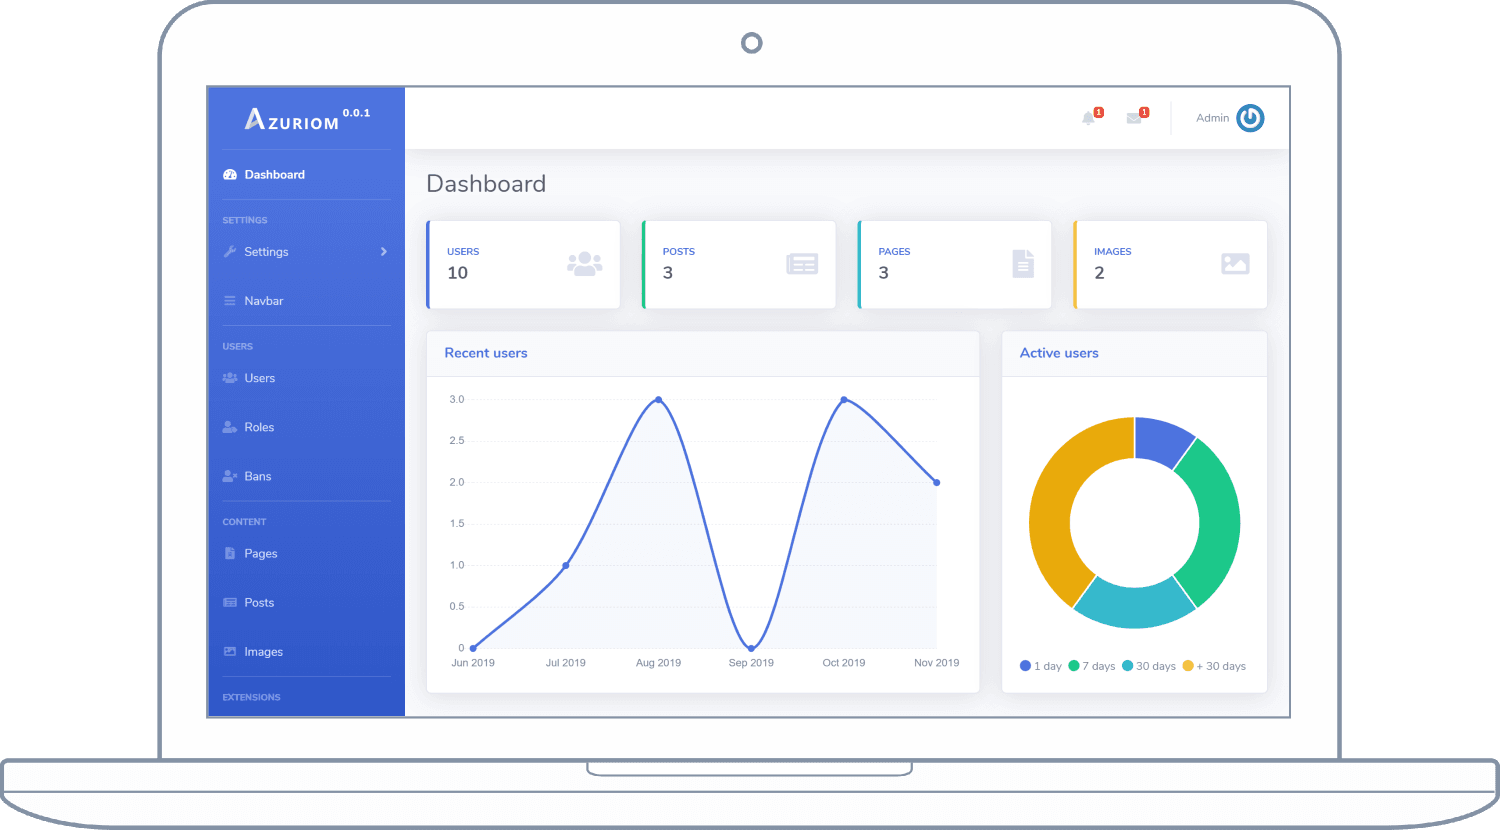Screen dimensions: 1500x830
Task: Click the Navbar bars icon
Action: pyautogui.click(x=229, y=301)
